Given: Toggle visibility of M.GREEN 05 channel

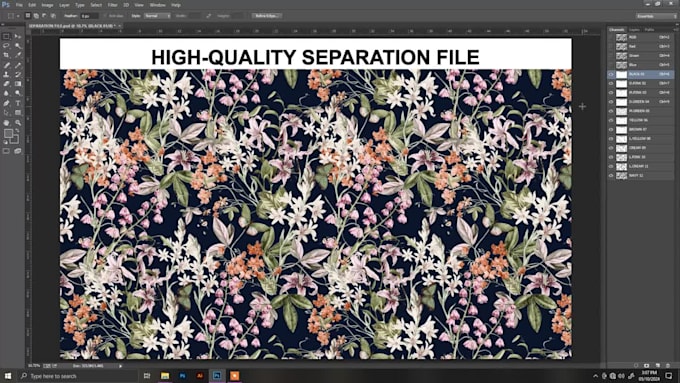Looking at the screenshot, I should coord(611,111).
